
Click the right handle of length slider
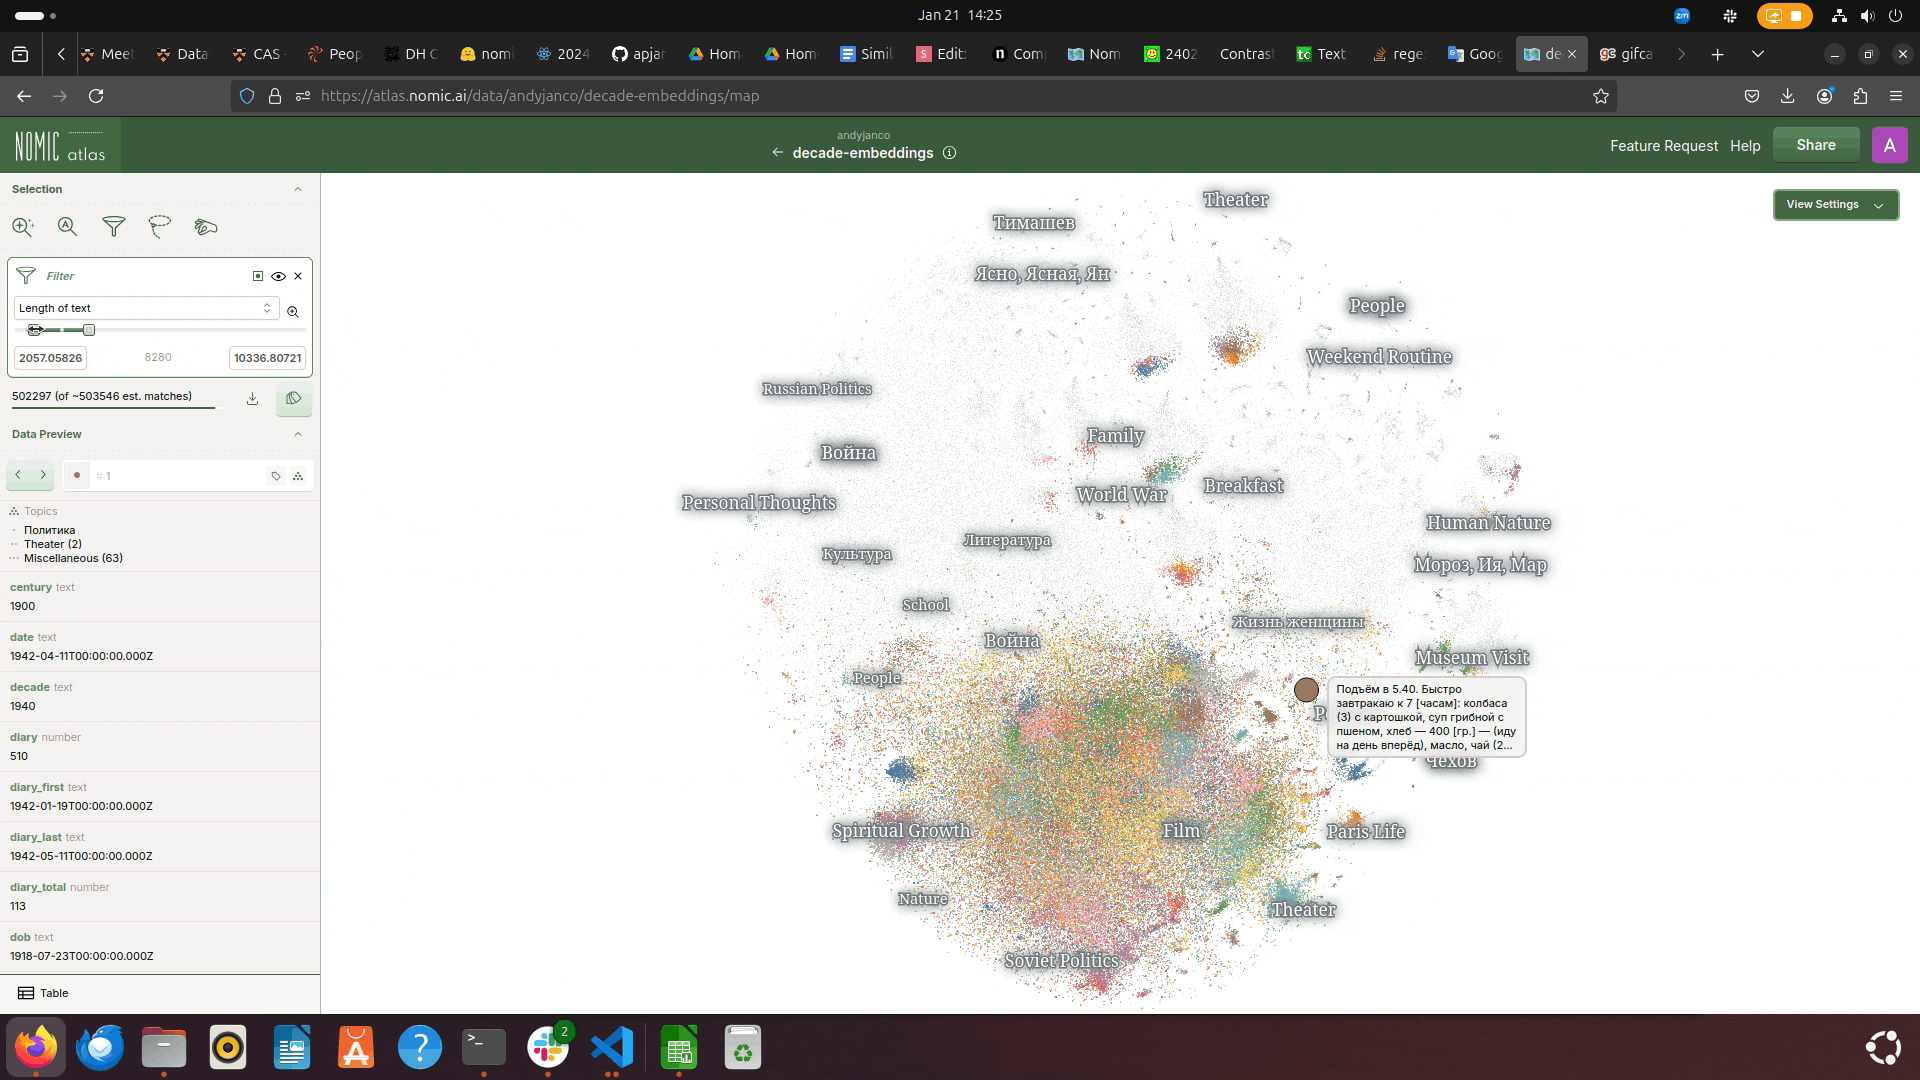click(x=89, y=330)
